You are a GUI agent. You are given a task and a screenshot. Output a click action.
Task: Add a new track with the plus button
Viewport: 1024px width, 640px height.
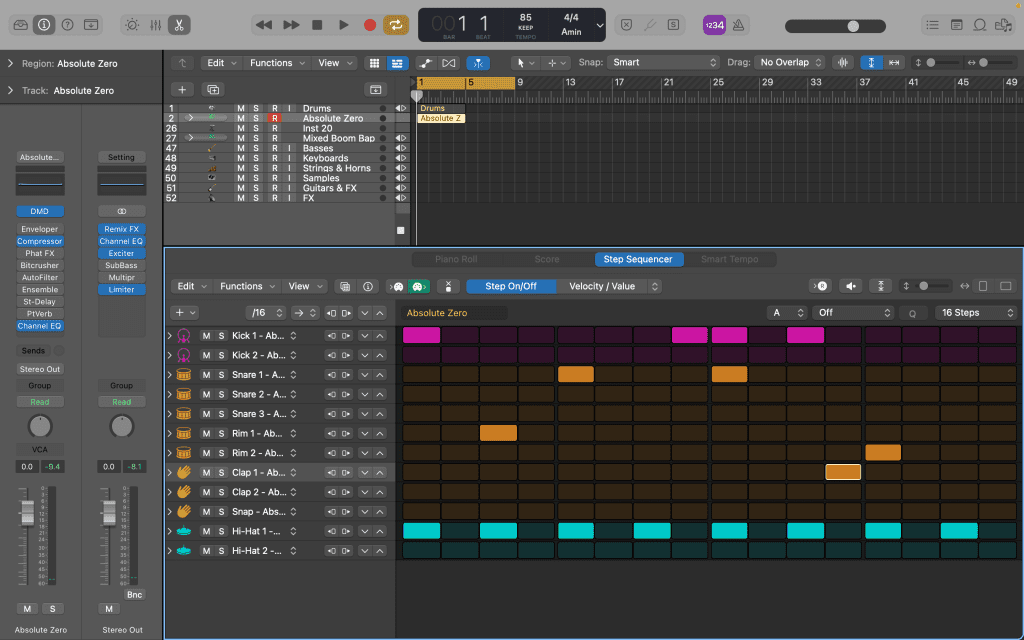(182, 89)
